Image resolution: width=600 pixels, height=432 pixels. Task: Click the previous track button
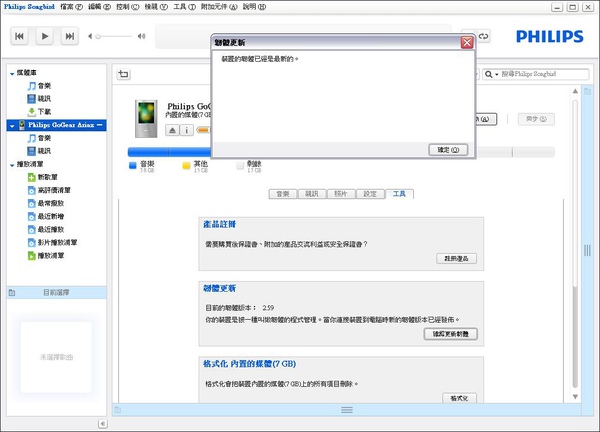(x=19, y=36)
